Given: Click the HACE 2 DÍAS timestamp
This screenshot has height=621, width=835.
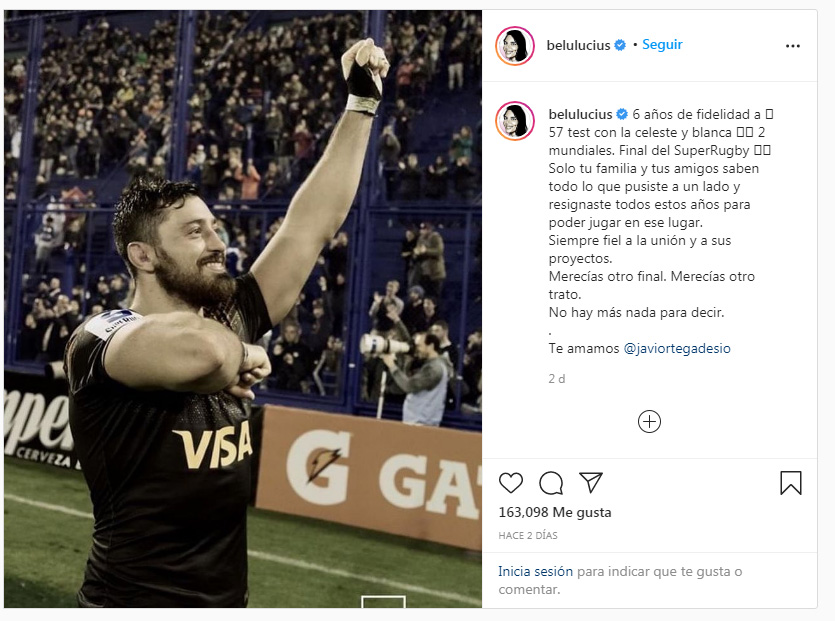Looking at the screenshot, I should coord(528,535).
